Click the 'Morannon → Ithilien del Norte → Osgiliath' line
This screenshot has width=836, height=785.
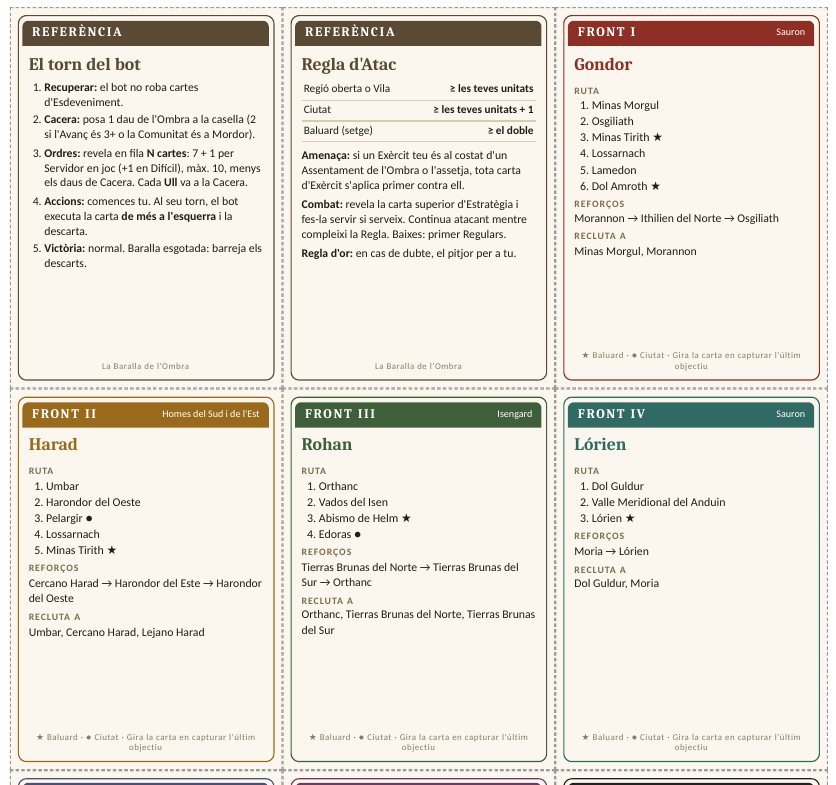pyautogui.click(x=676, y=218)
